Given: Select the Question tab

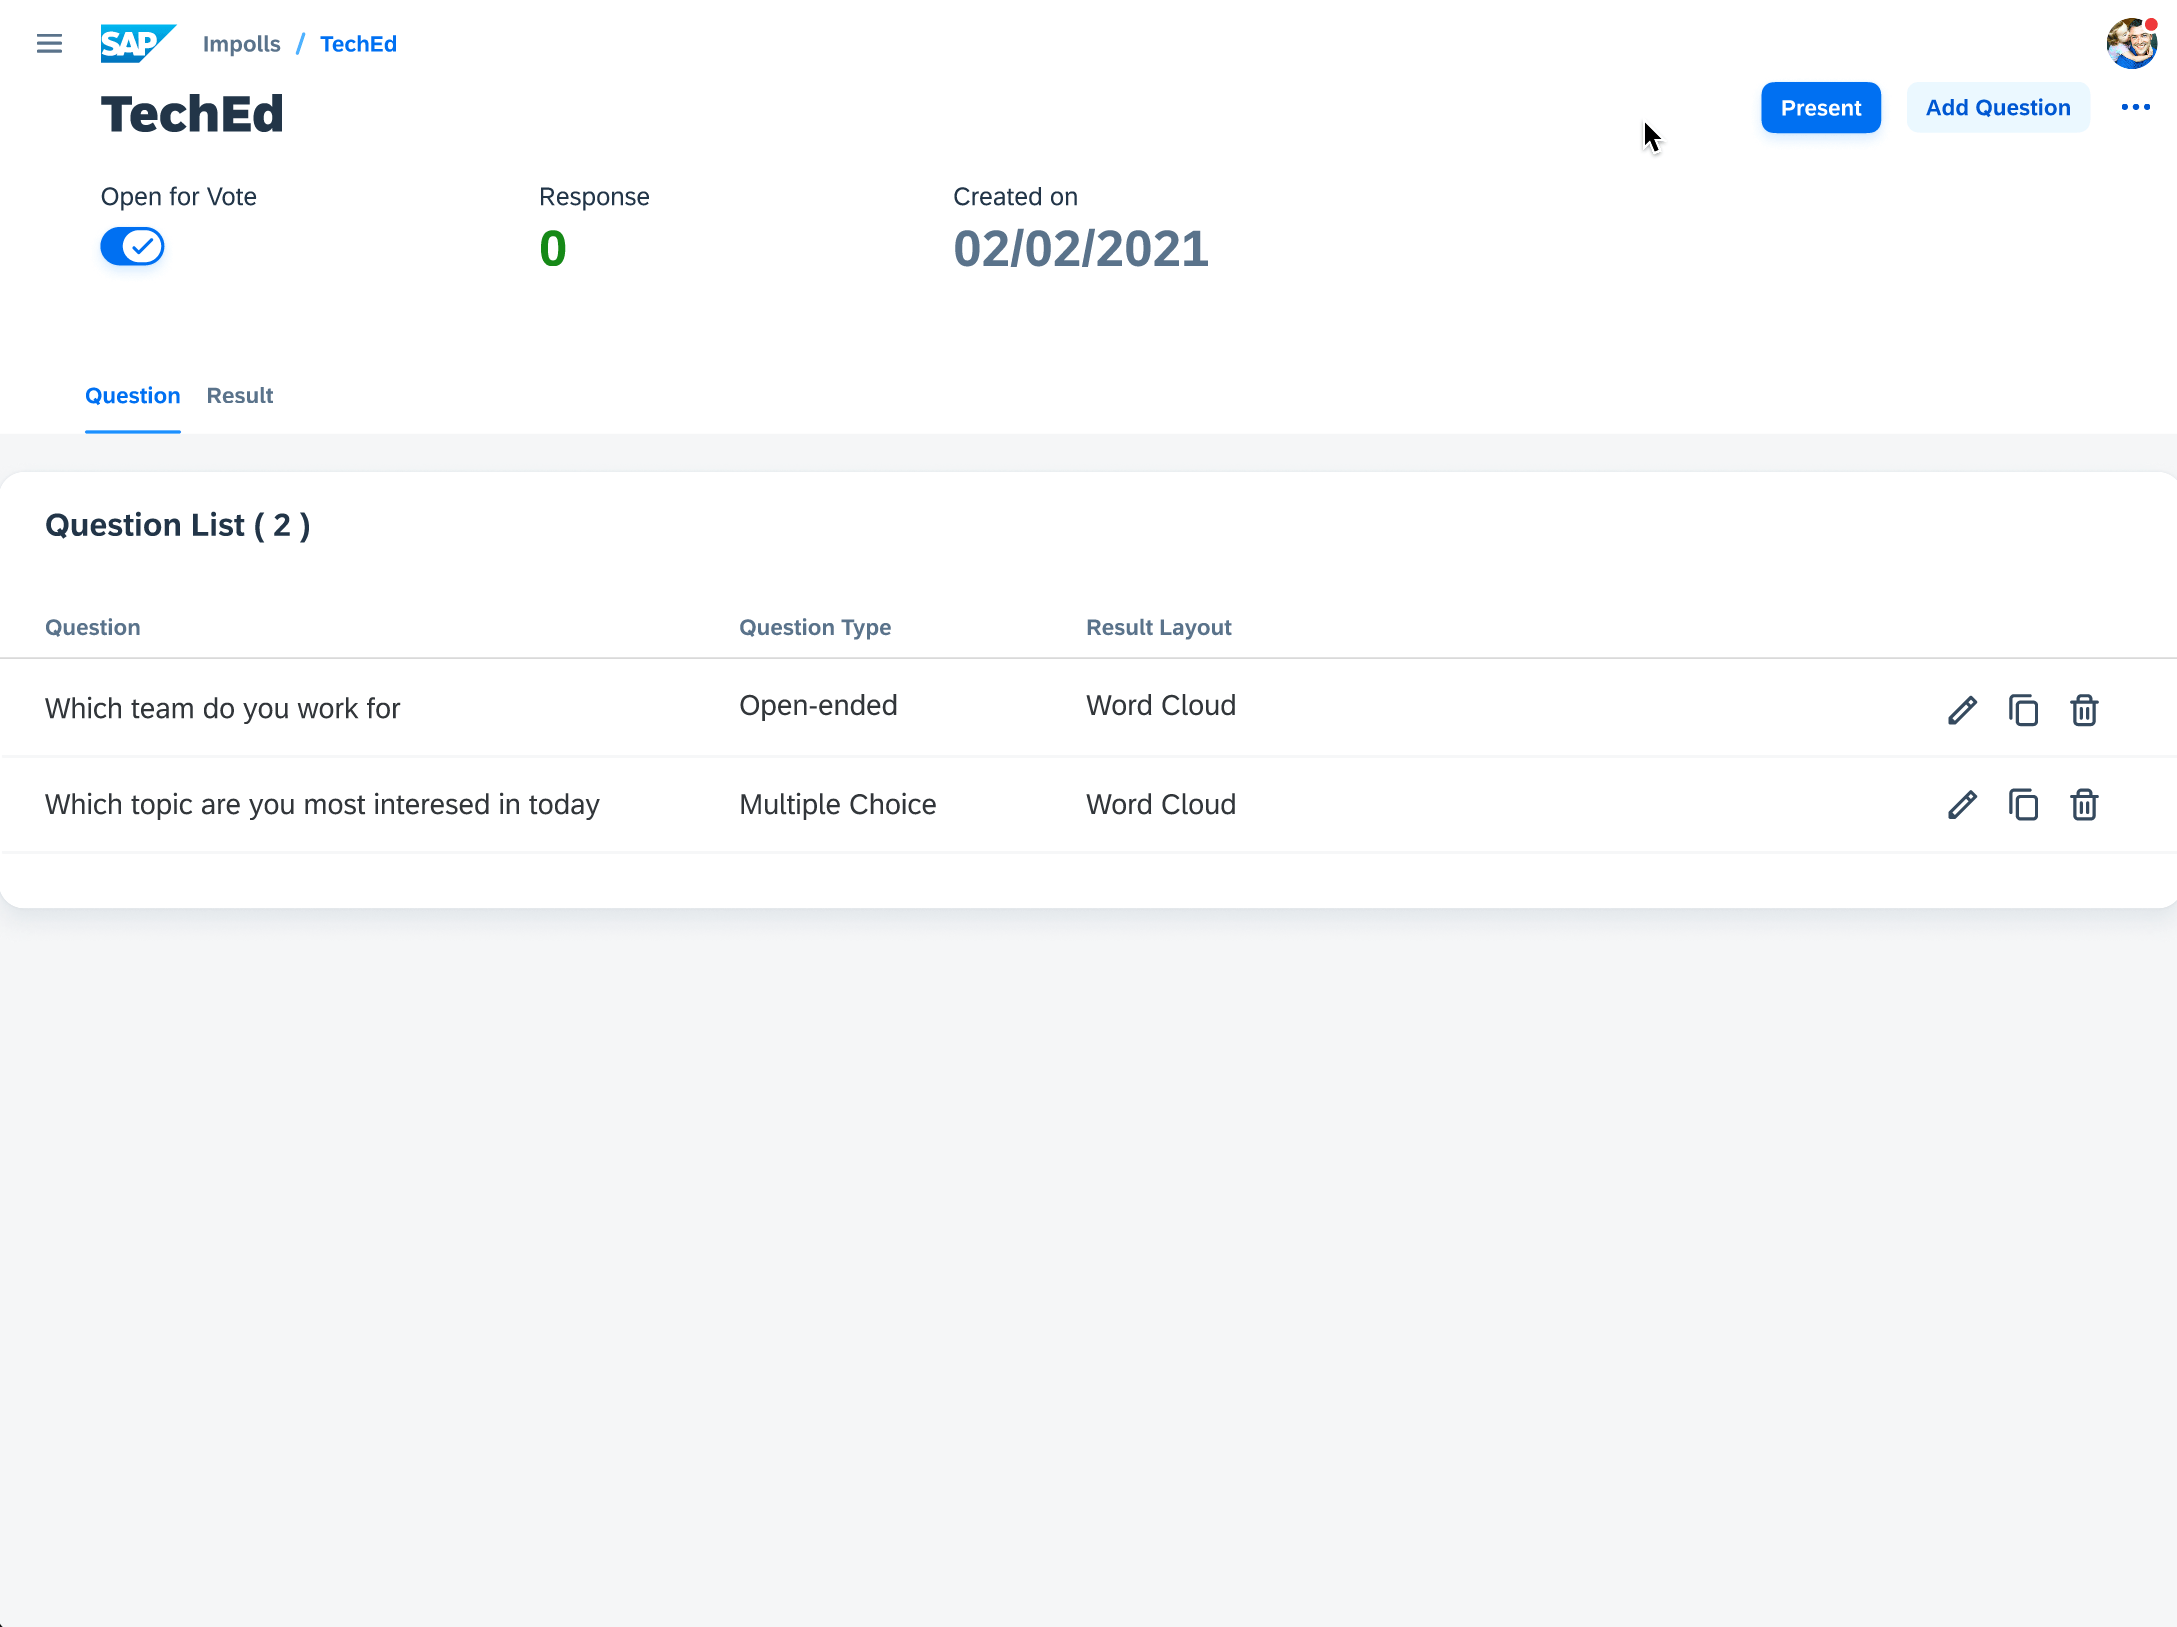Looking at the screenshot, I should point(132,396).
